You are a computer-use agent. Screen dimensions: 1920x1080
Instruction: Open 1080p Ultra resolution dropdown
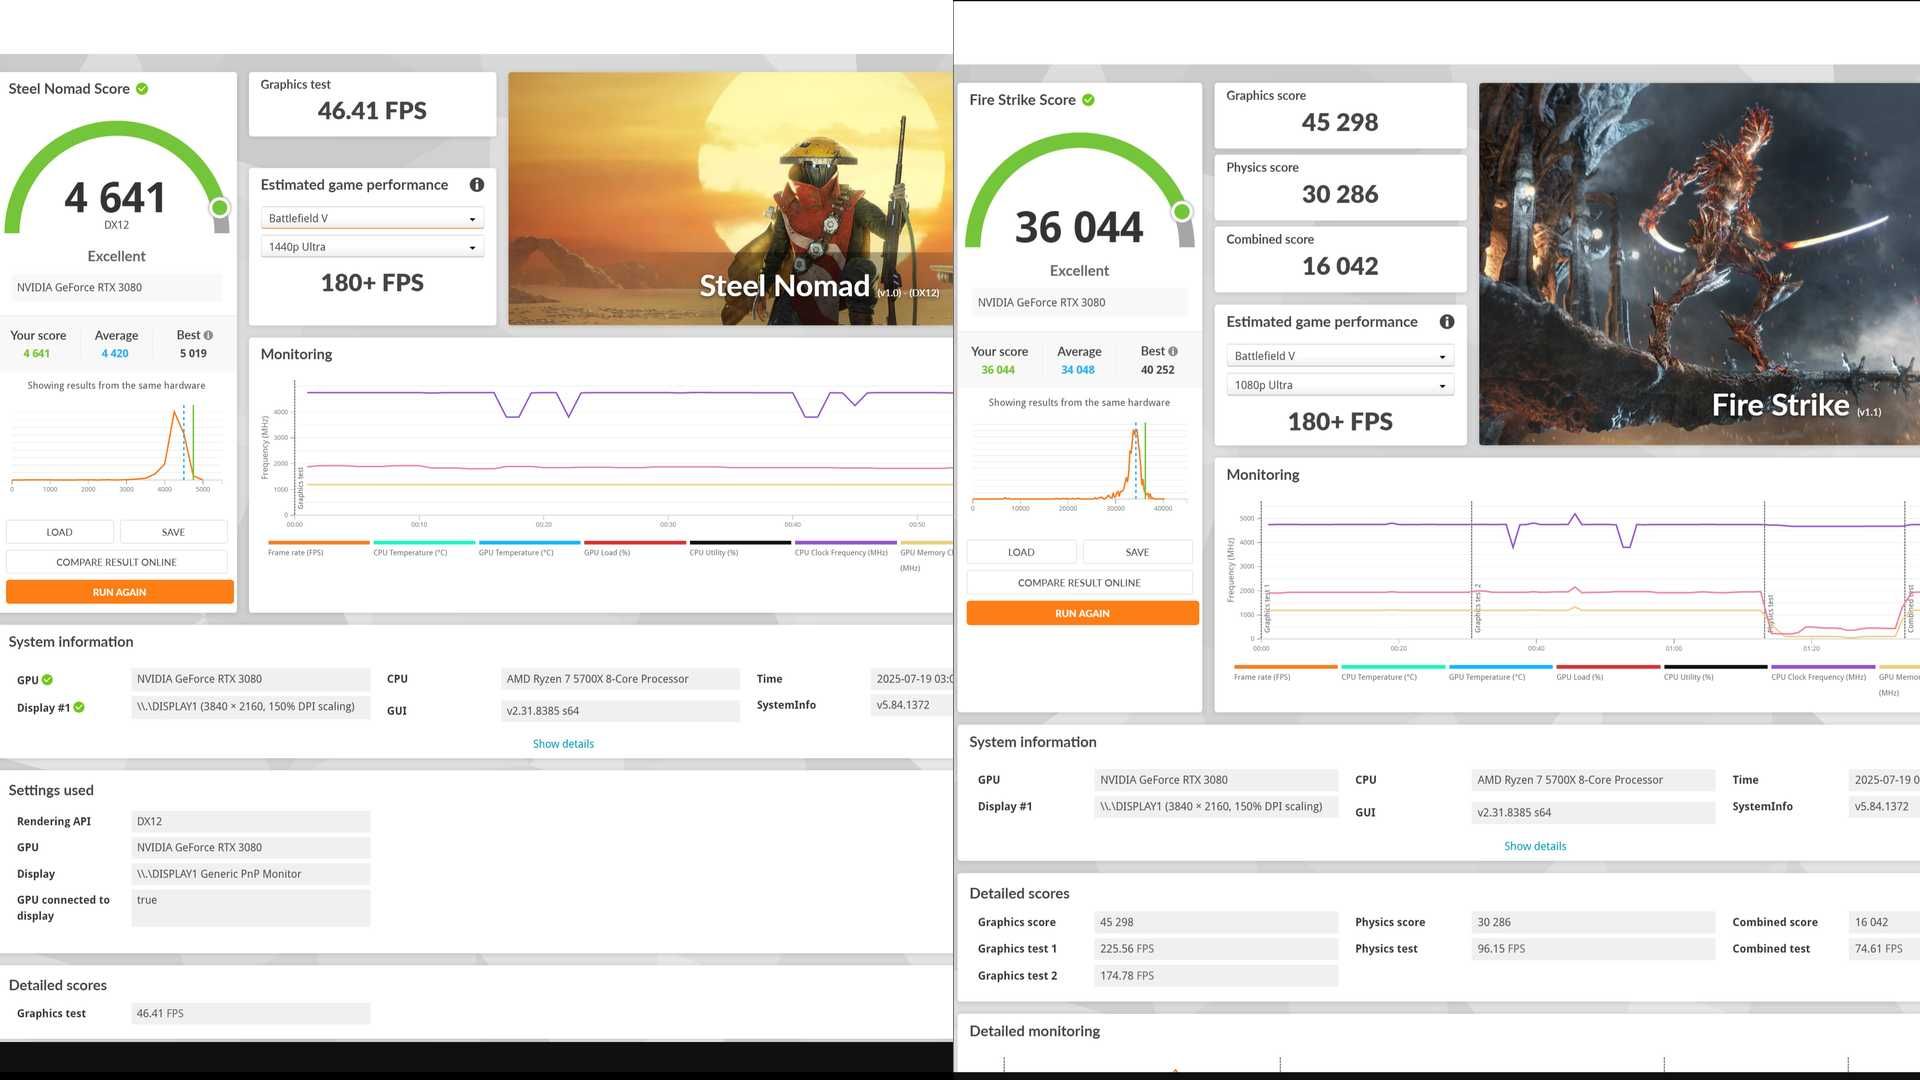(x=1340, y=385)
